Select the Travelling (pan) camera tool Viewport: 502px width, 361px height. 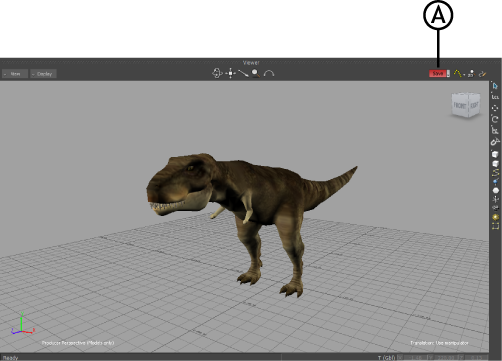click(230, 73)
